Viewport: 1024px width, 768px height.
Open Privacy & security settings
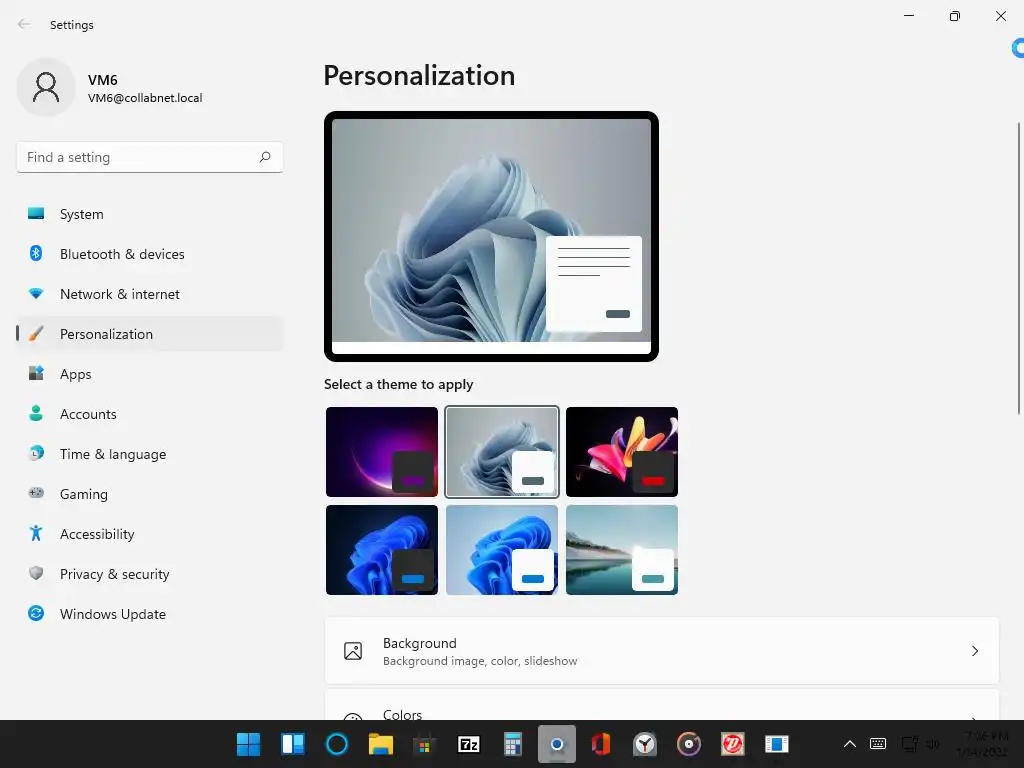click(150, 574)
